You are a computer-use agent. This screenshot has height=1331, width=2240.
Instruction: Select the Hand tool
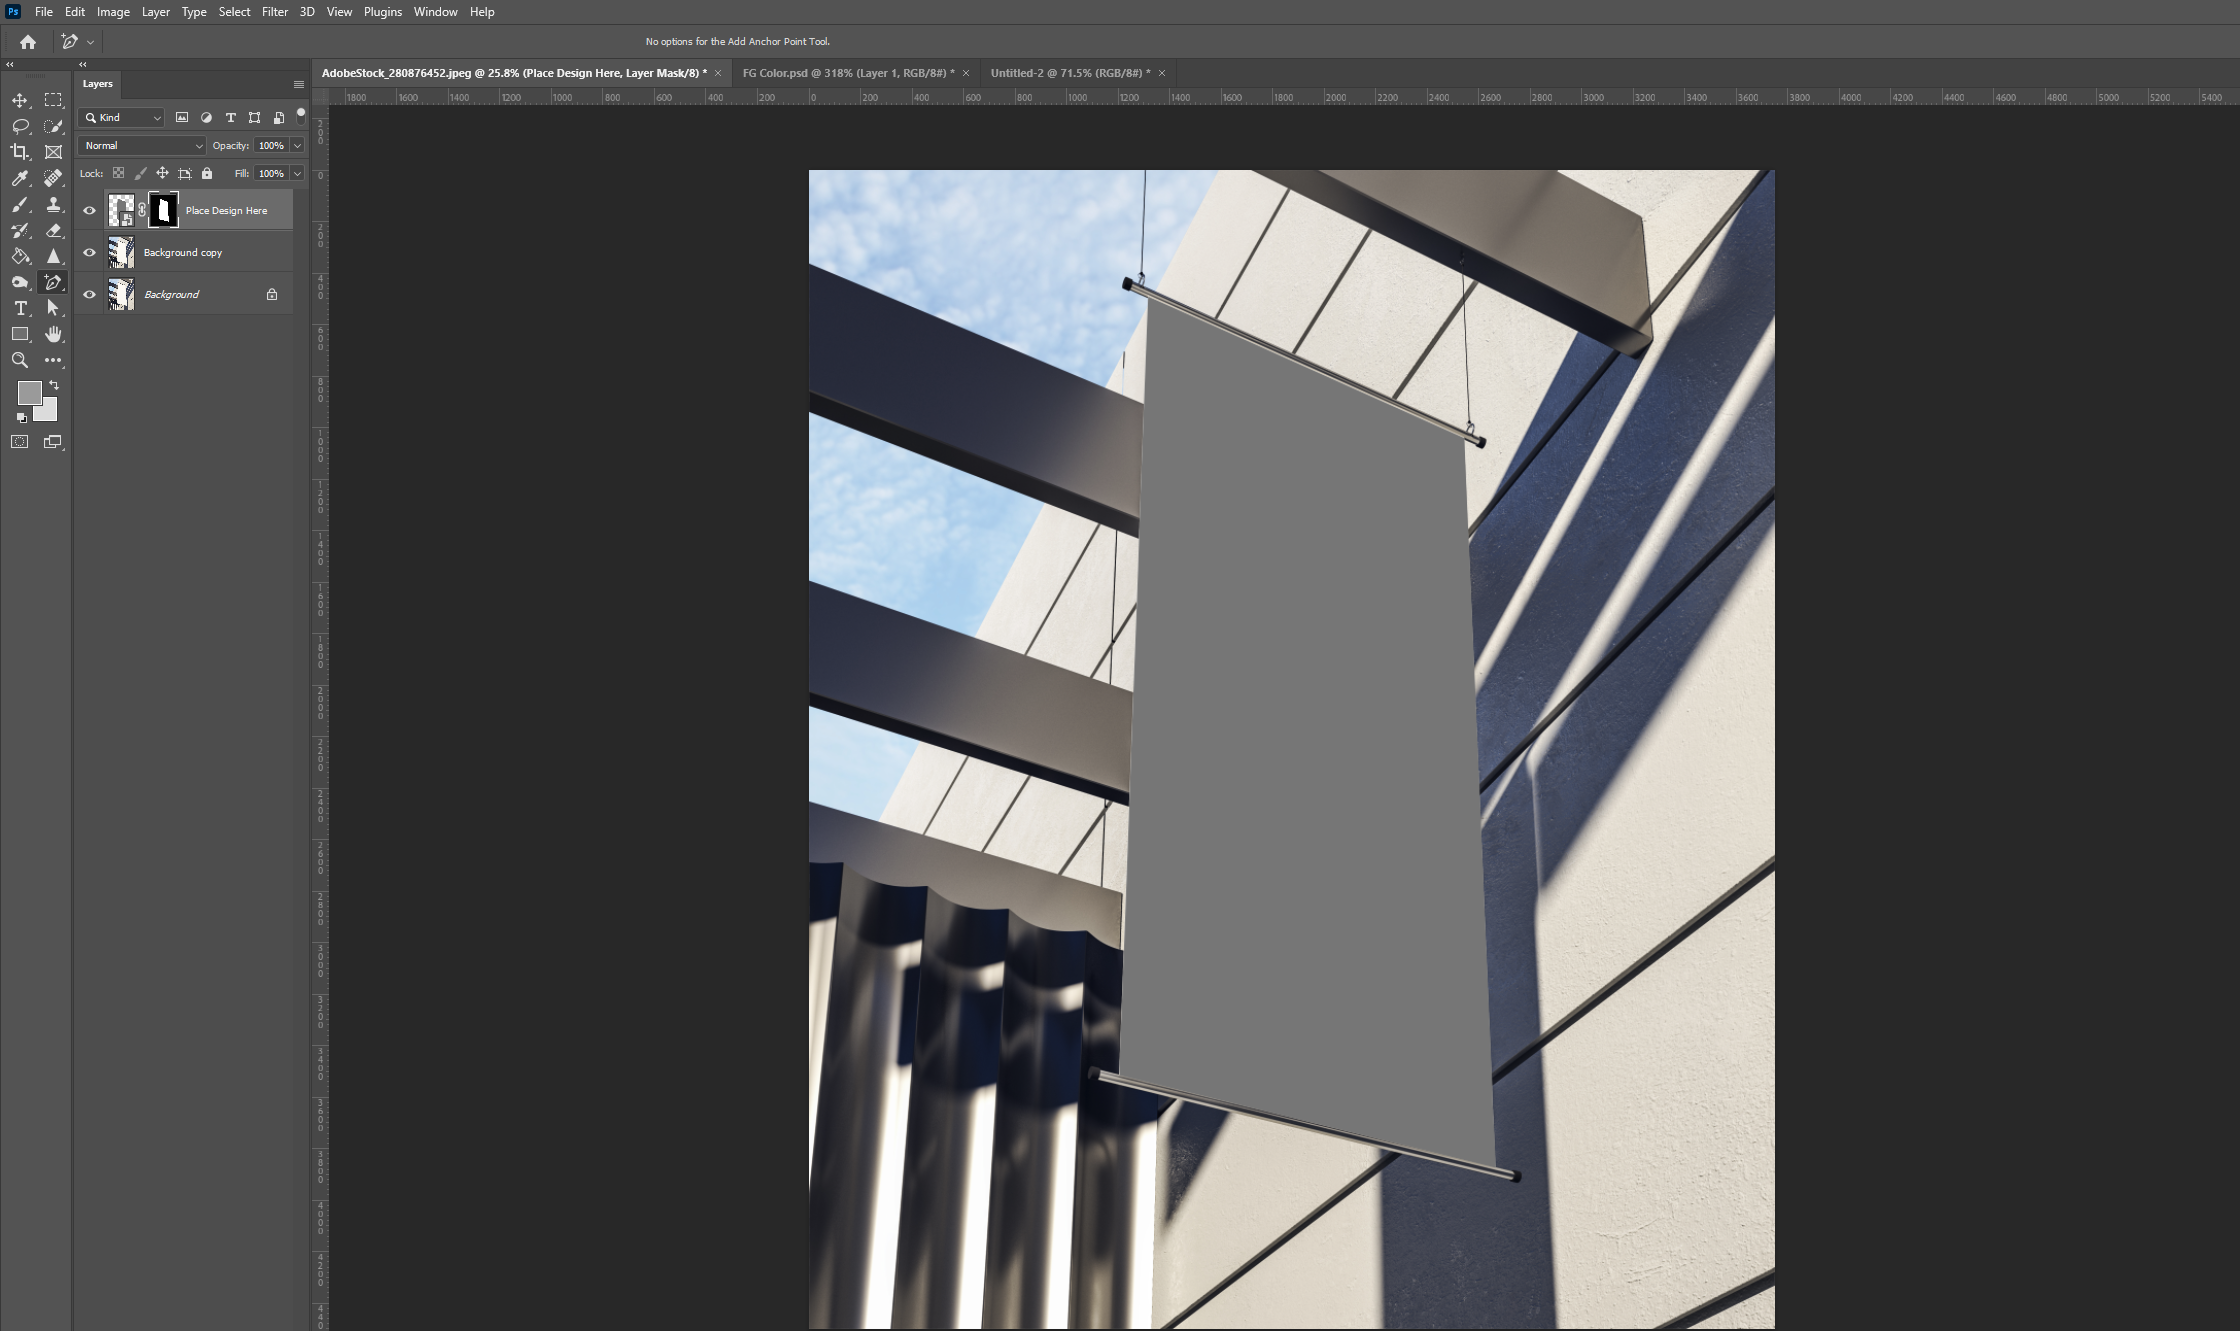click(x=53, y=334)
